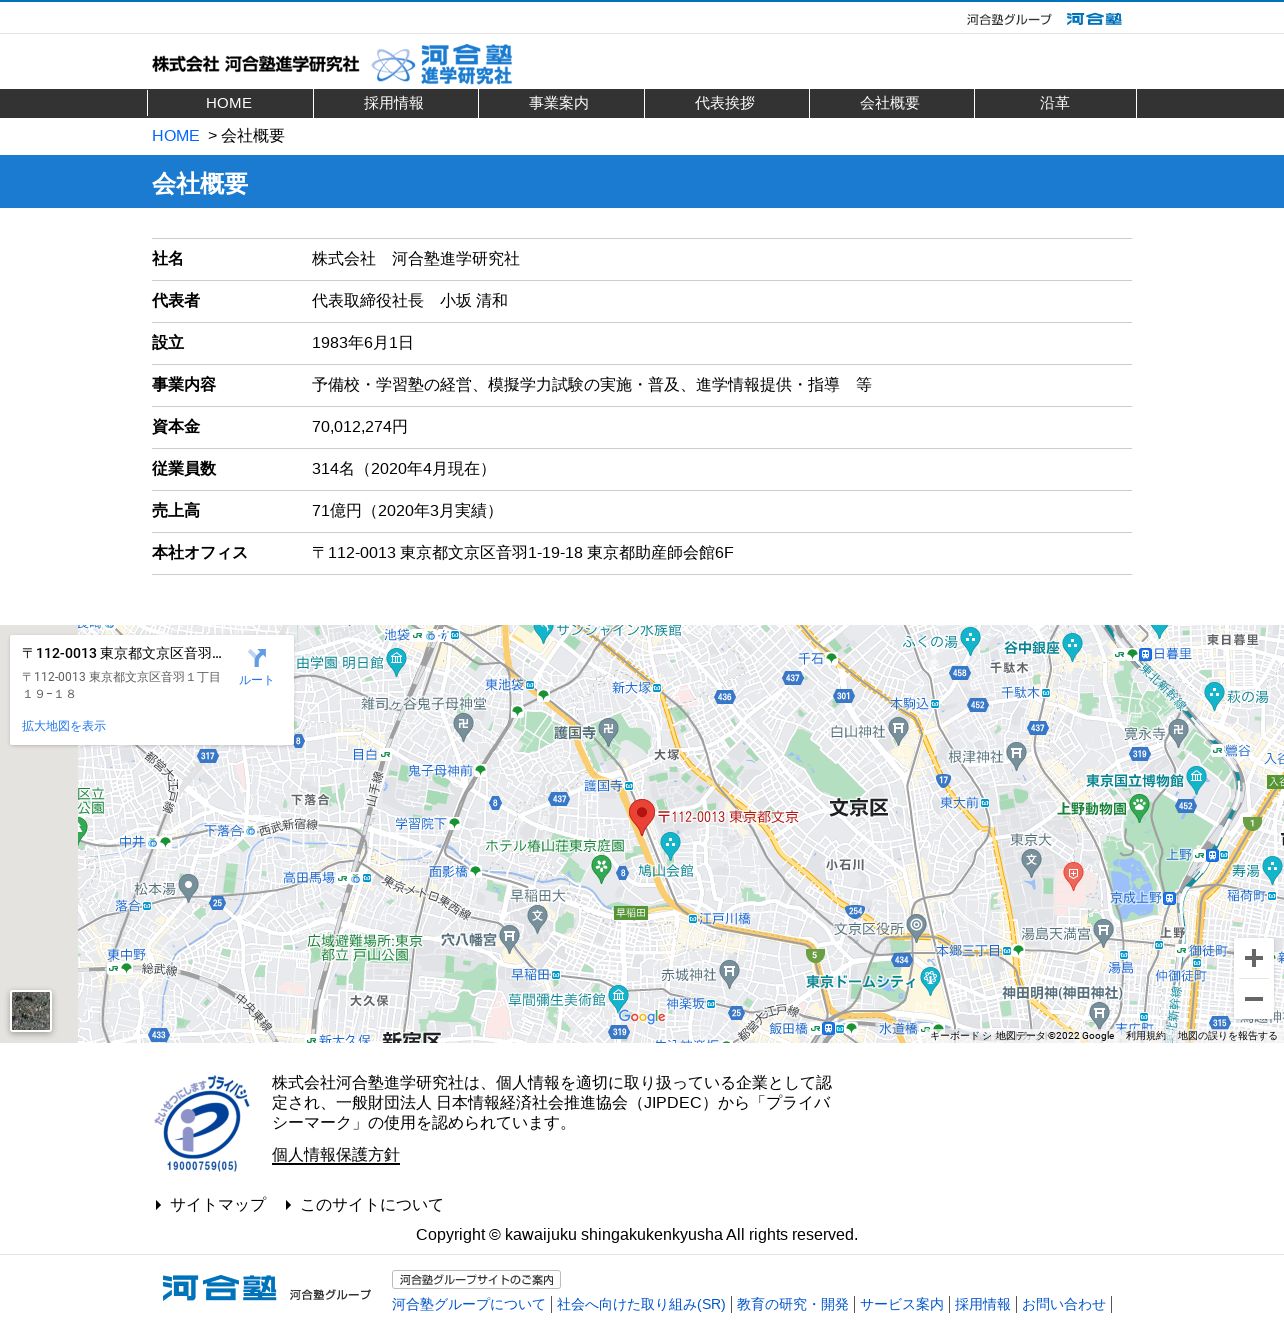Click the 湯島天満宮 shrine marker

[x=1103, y=931]
